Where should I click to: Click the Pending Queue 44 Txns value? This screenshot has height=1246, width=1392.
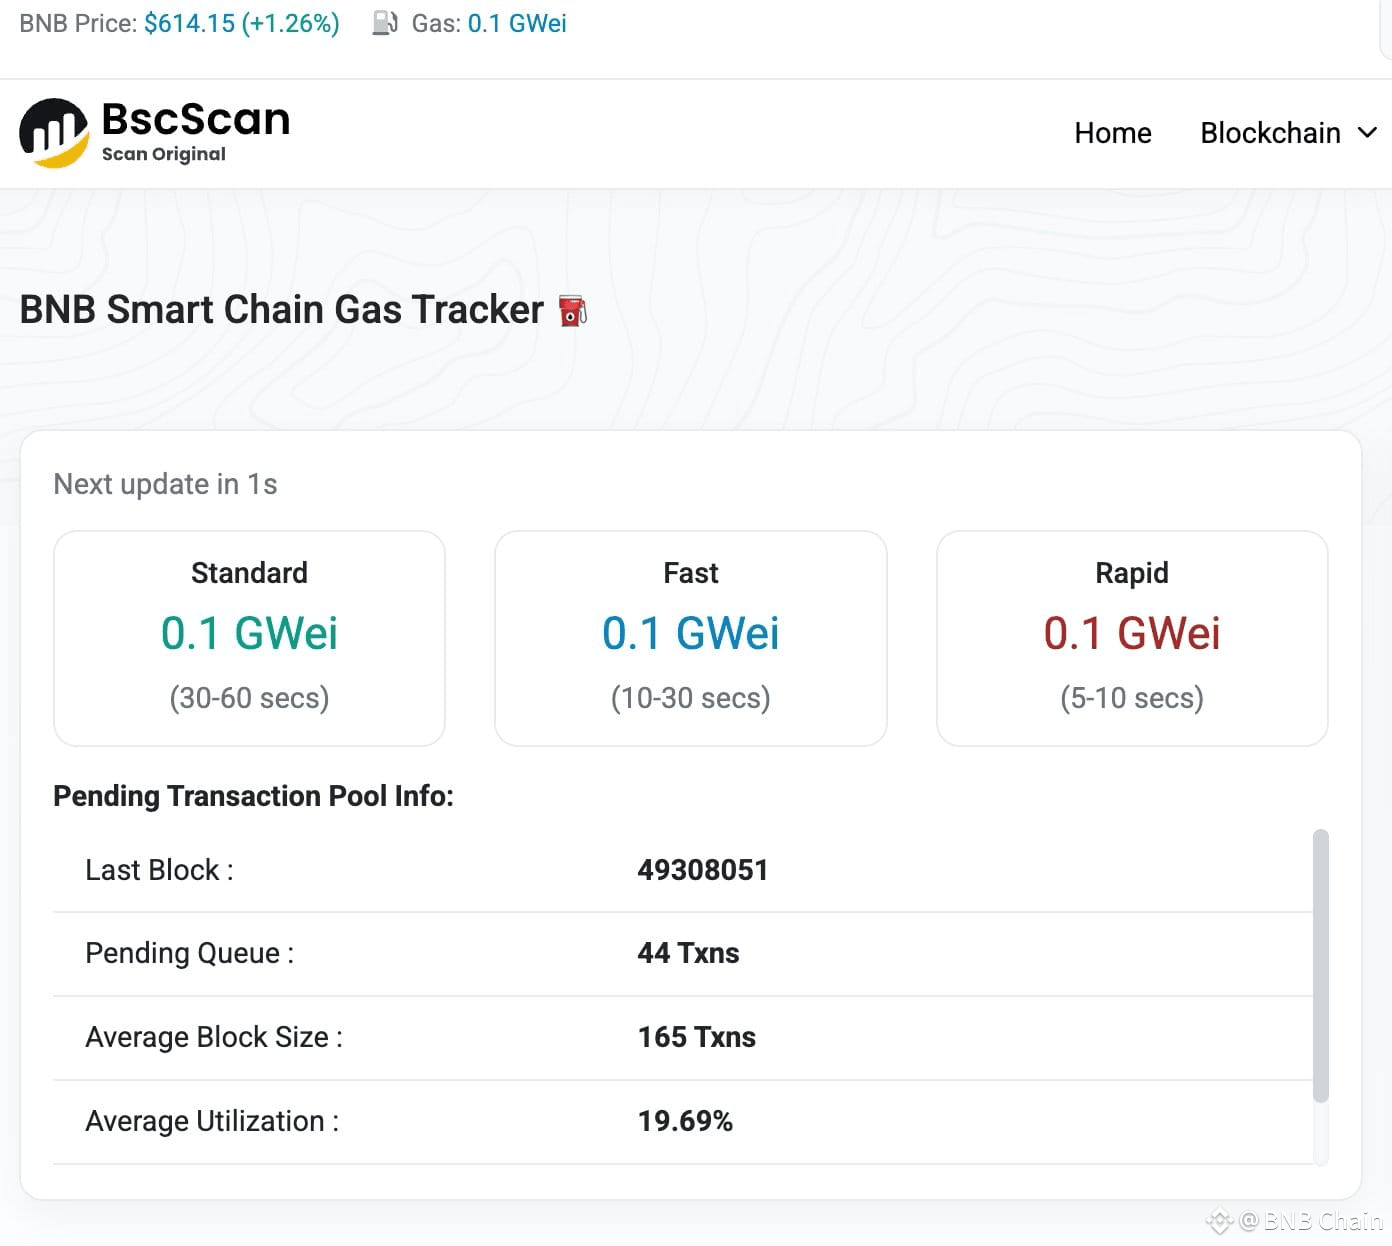click(689, 953)
